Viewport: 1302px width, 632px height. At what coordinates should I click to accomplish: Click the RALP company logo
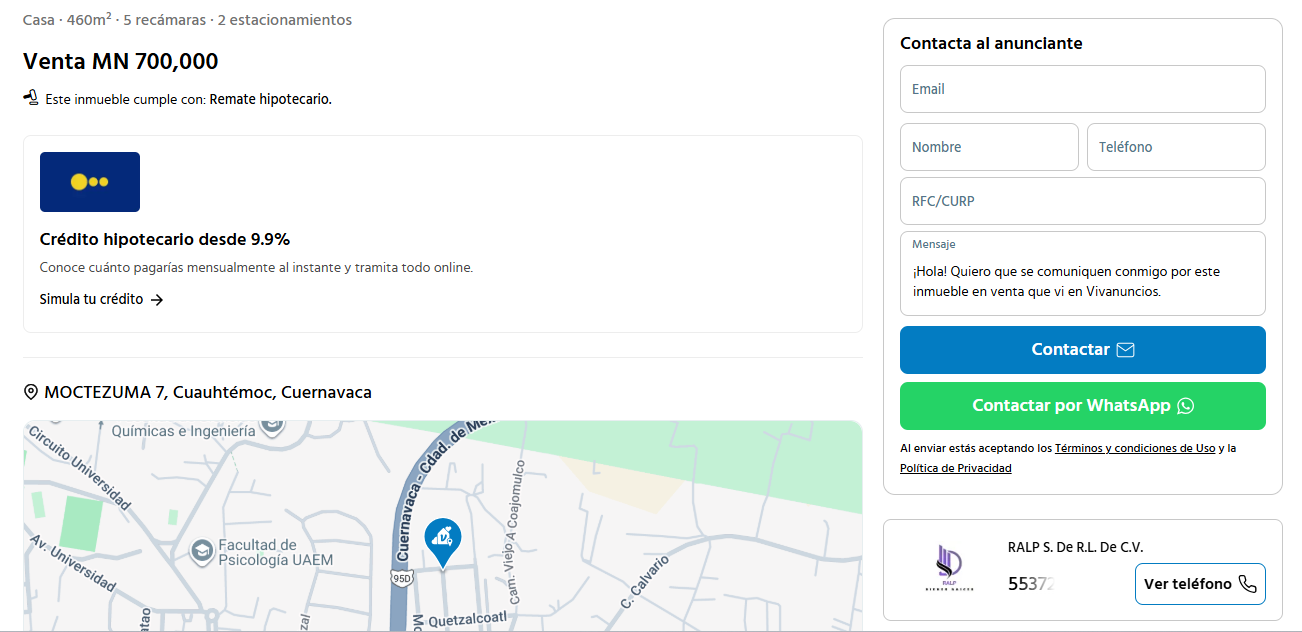tap(949, 569)
